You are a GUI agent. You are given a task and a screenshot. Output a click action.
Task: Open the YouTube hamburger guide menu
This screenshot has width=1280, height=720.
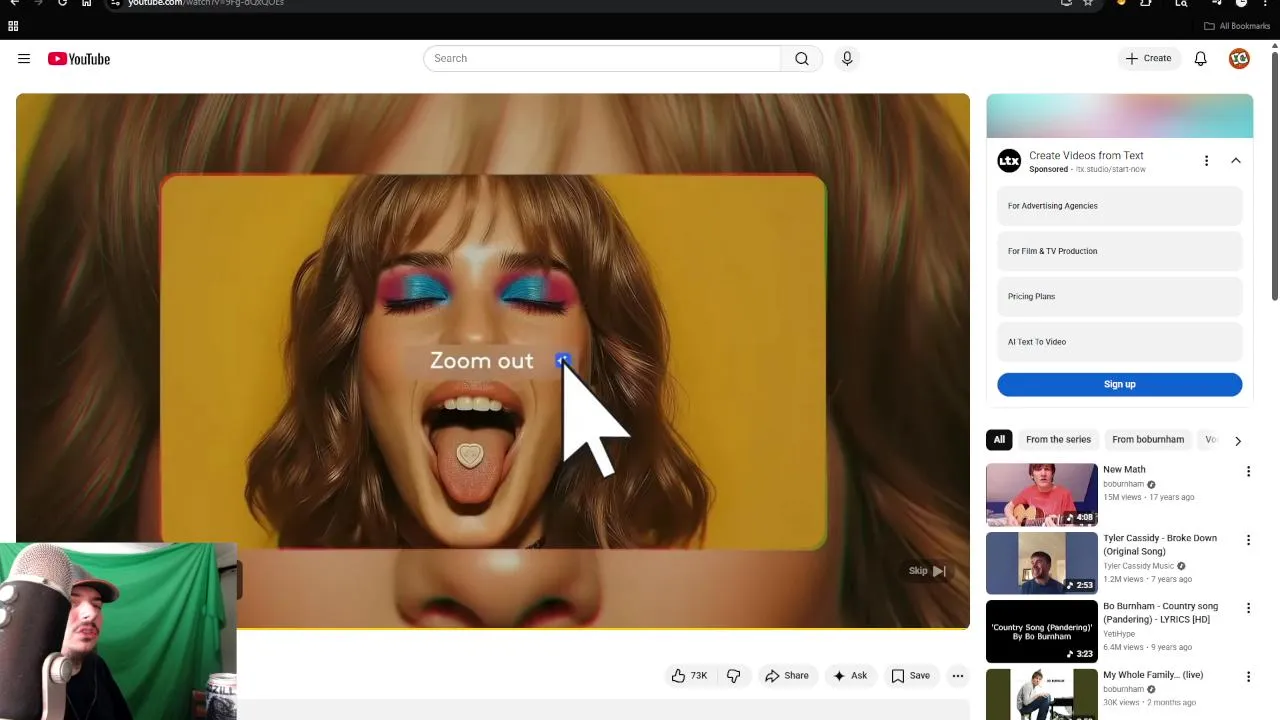pyautogui.click(x=24, y=59)
